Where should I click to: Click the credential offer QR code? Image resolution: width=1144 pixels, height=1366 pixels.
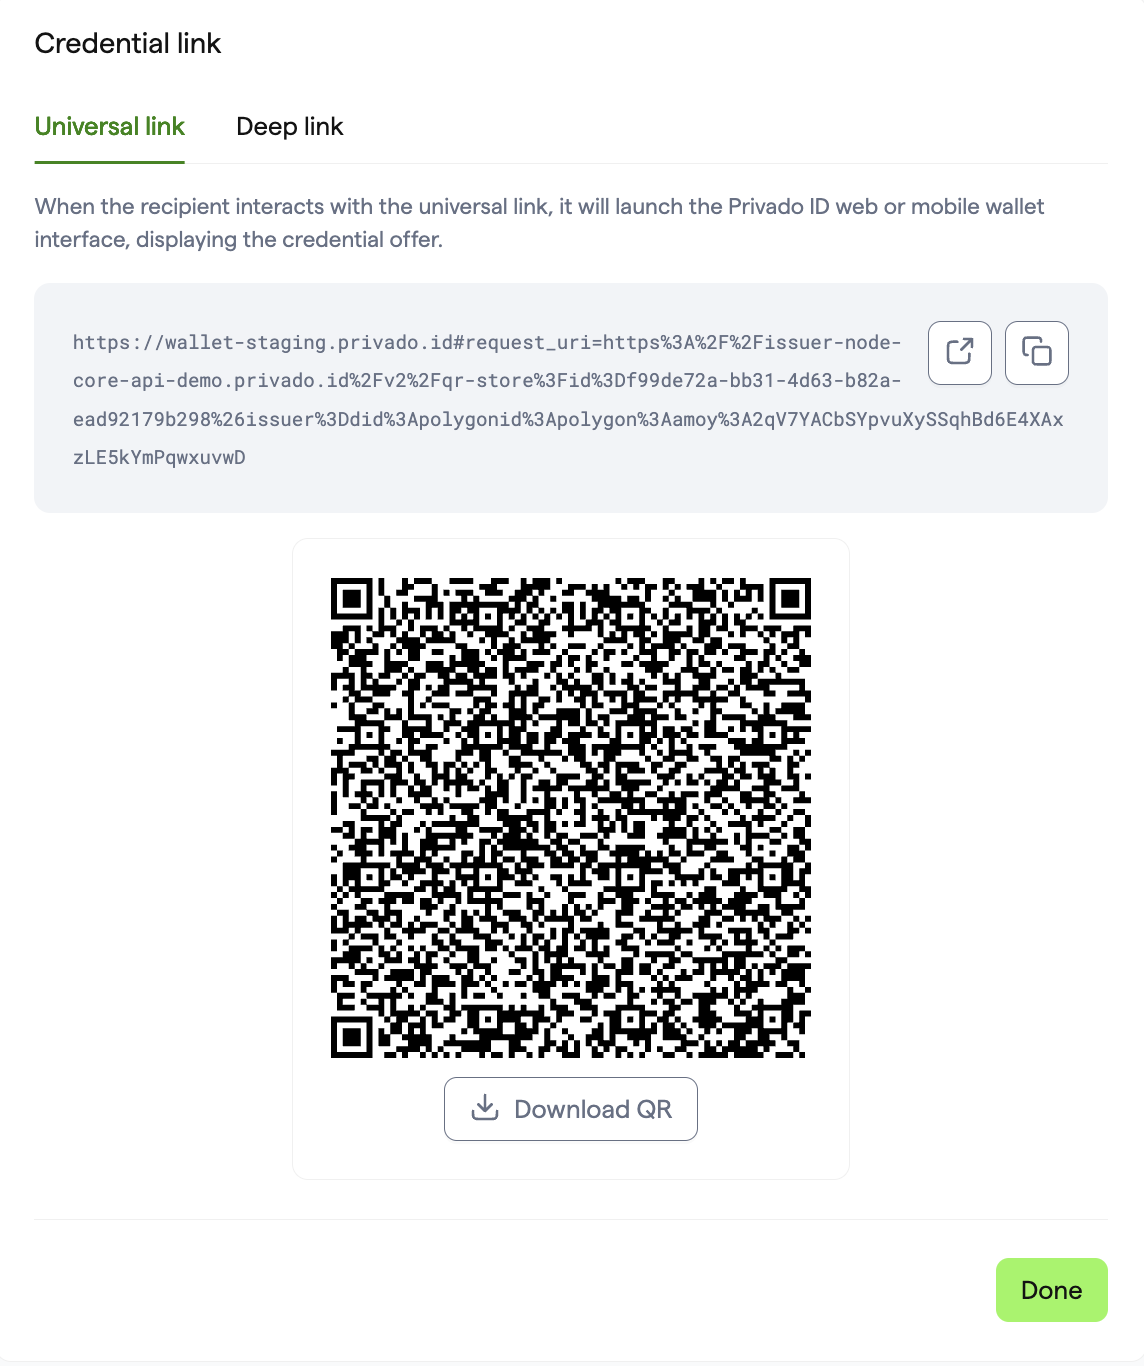[570, 817]
